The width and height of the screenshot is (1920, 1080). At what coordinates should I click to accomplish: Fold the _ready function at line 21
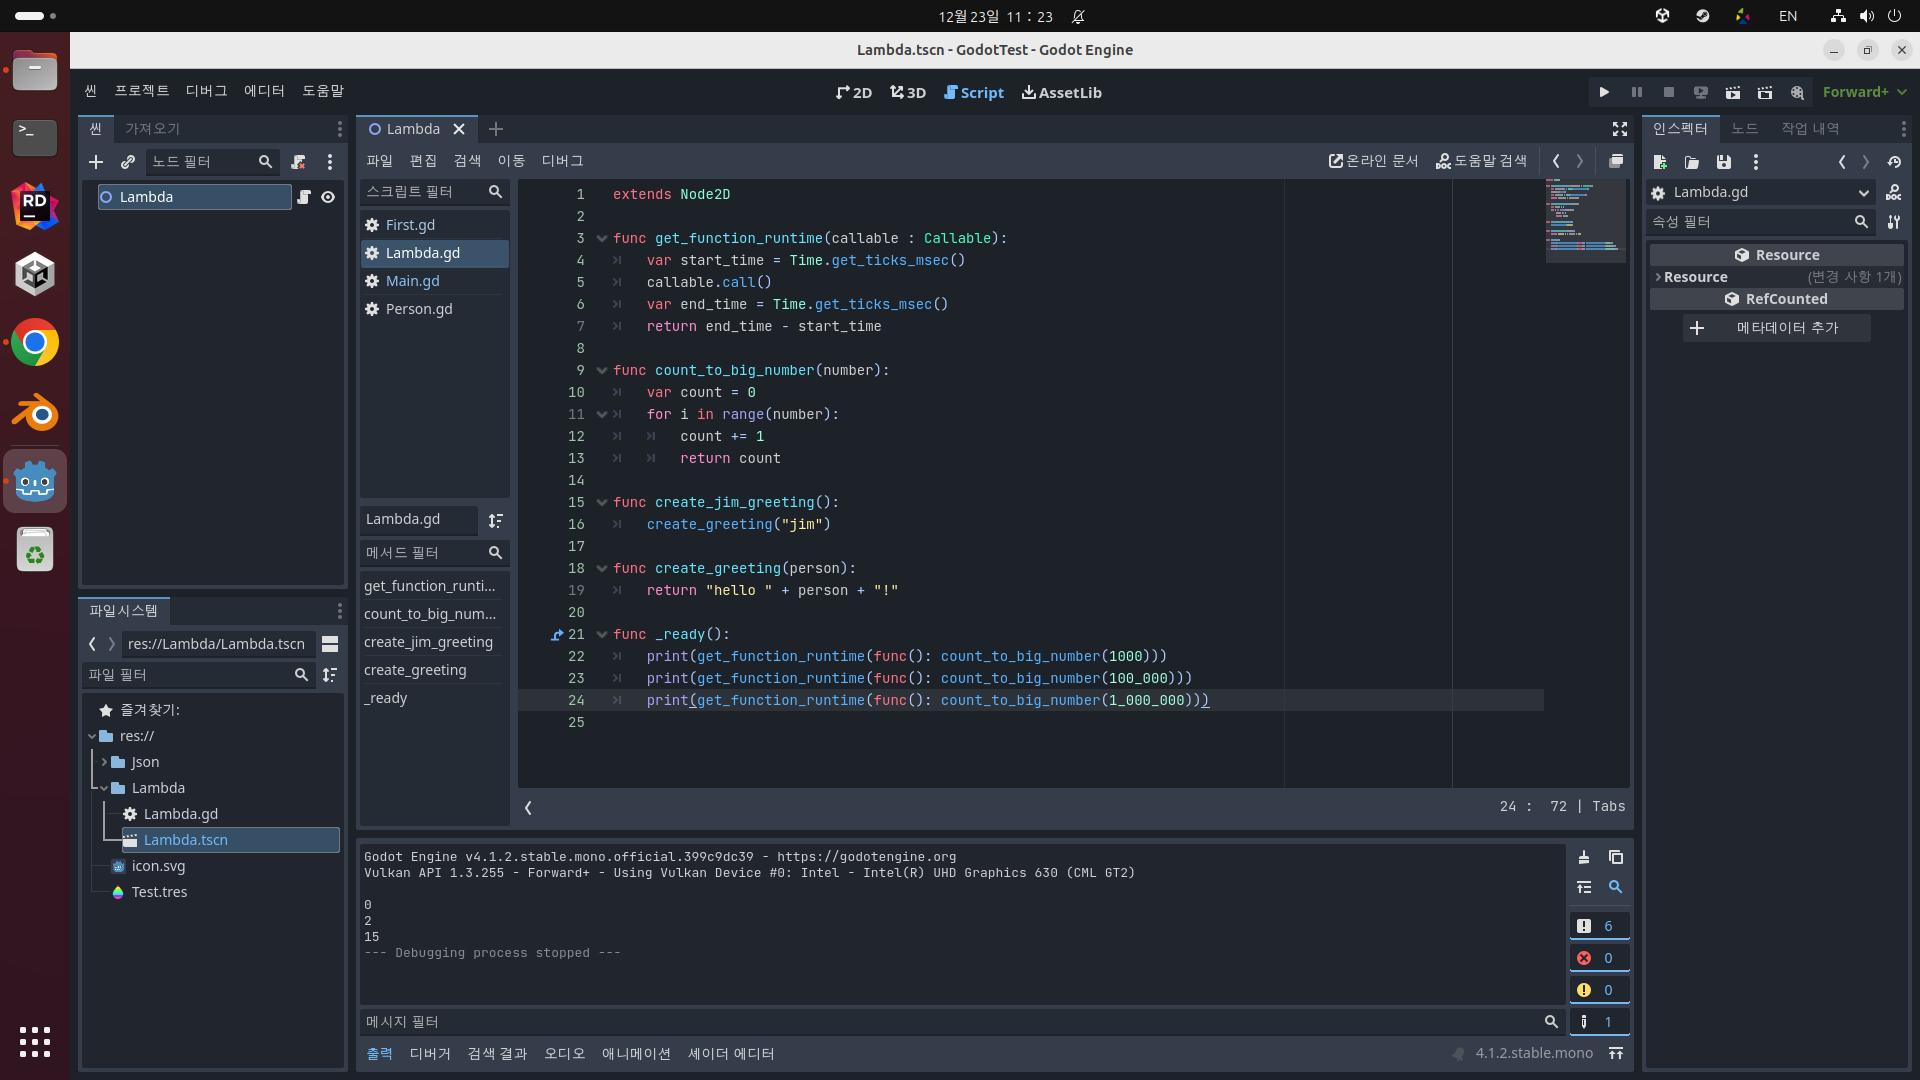pos(602,634)
